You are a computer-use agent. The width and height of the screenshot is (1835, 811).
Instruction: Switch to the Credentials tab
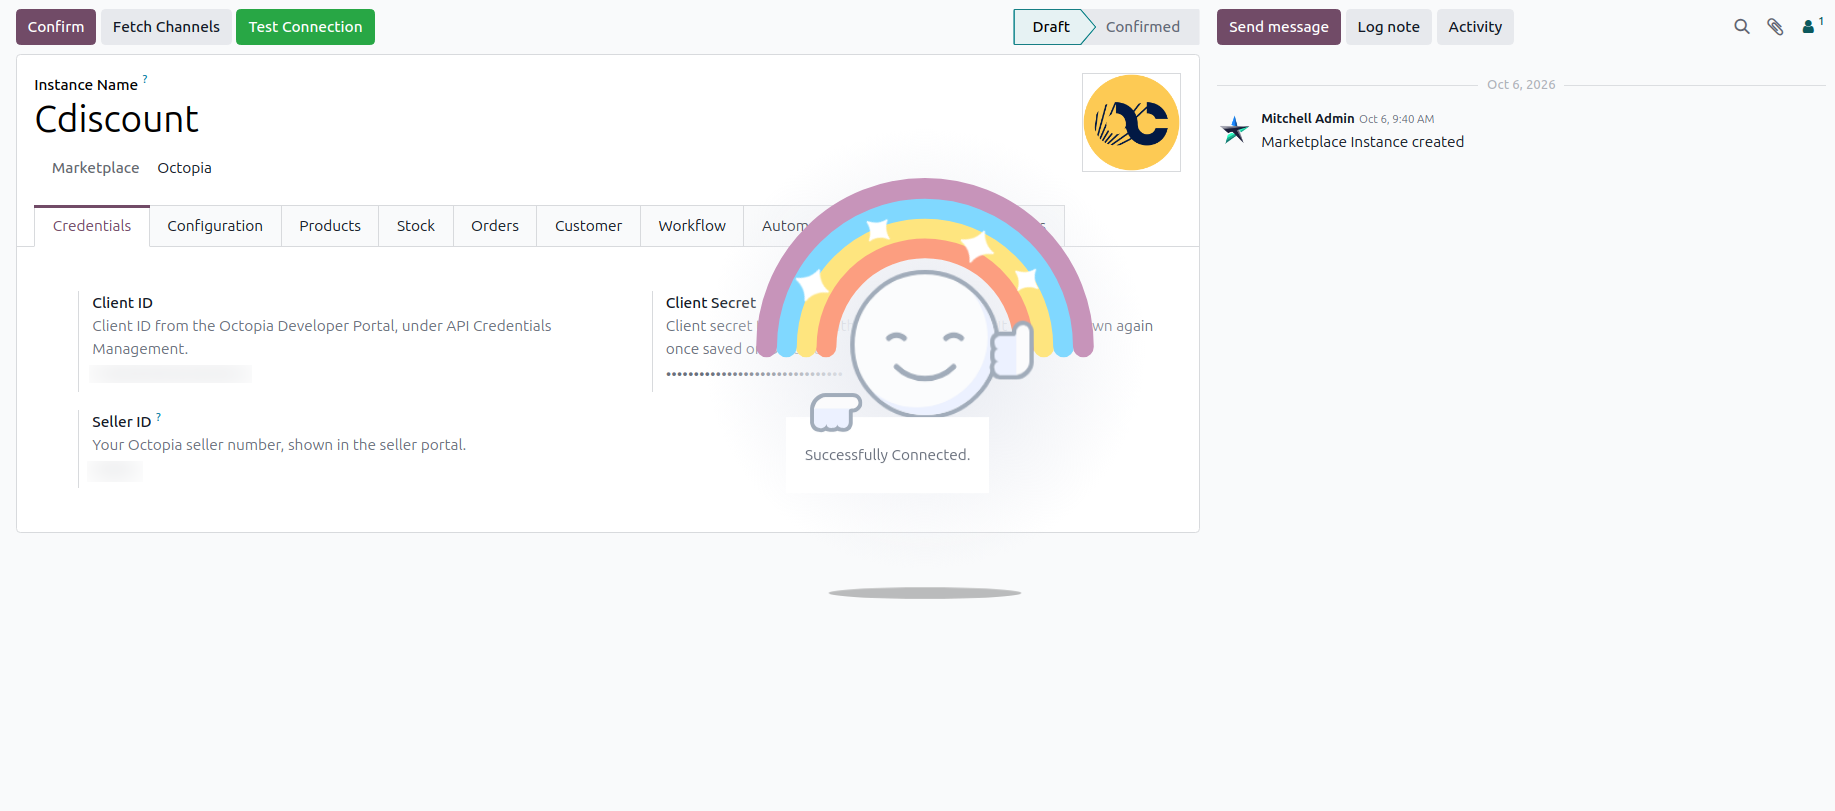coord(92,226)
